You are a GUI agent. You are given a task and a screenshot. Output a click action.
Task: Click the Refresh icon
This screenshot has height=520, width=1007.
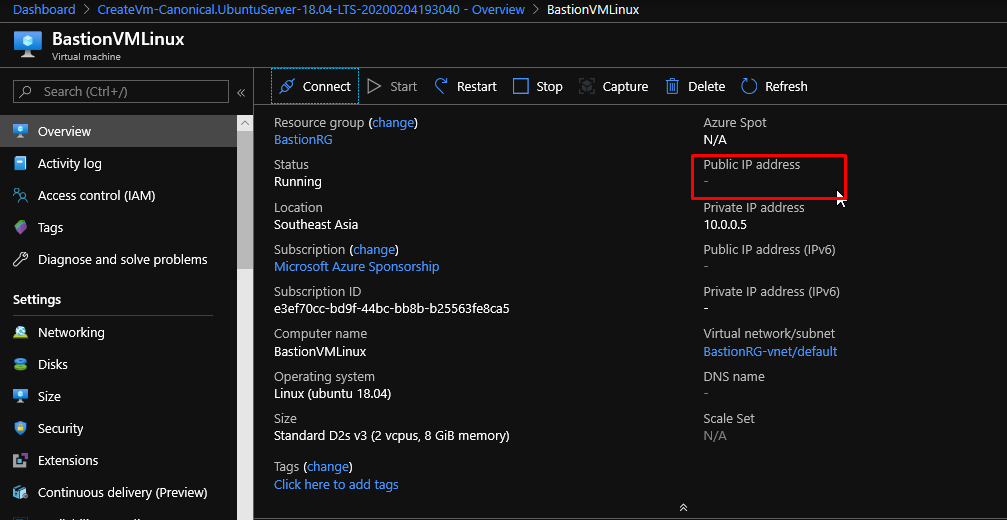tap(749, 86)
